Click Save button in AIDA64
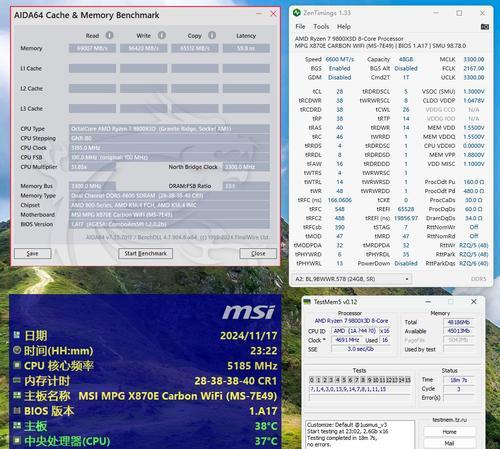Image resolution: width=500 pixels, height=449 pixels. pyautogui.click(x=32, y=253)
